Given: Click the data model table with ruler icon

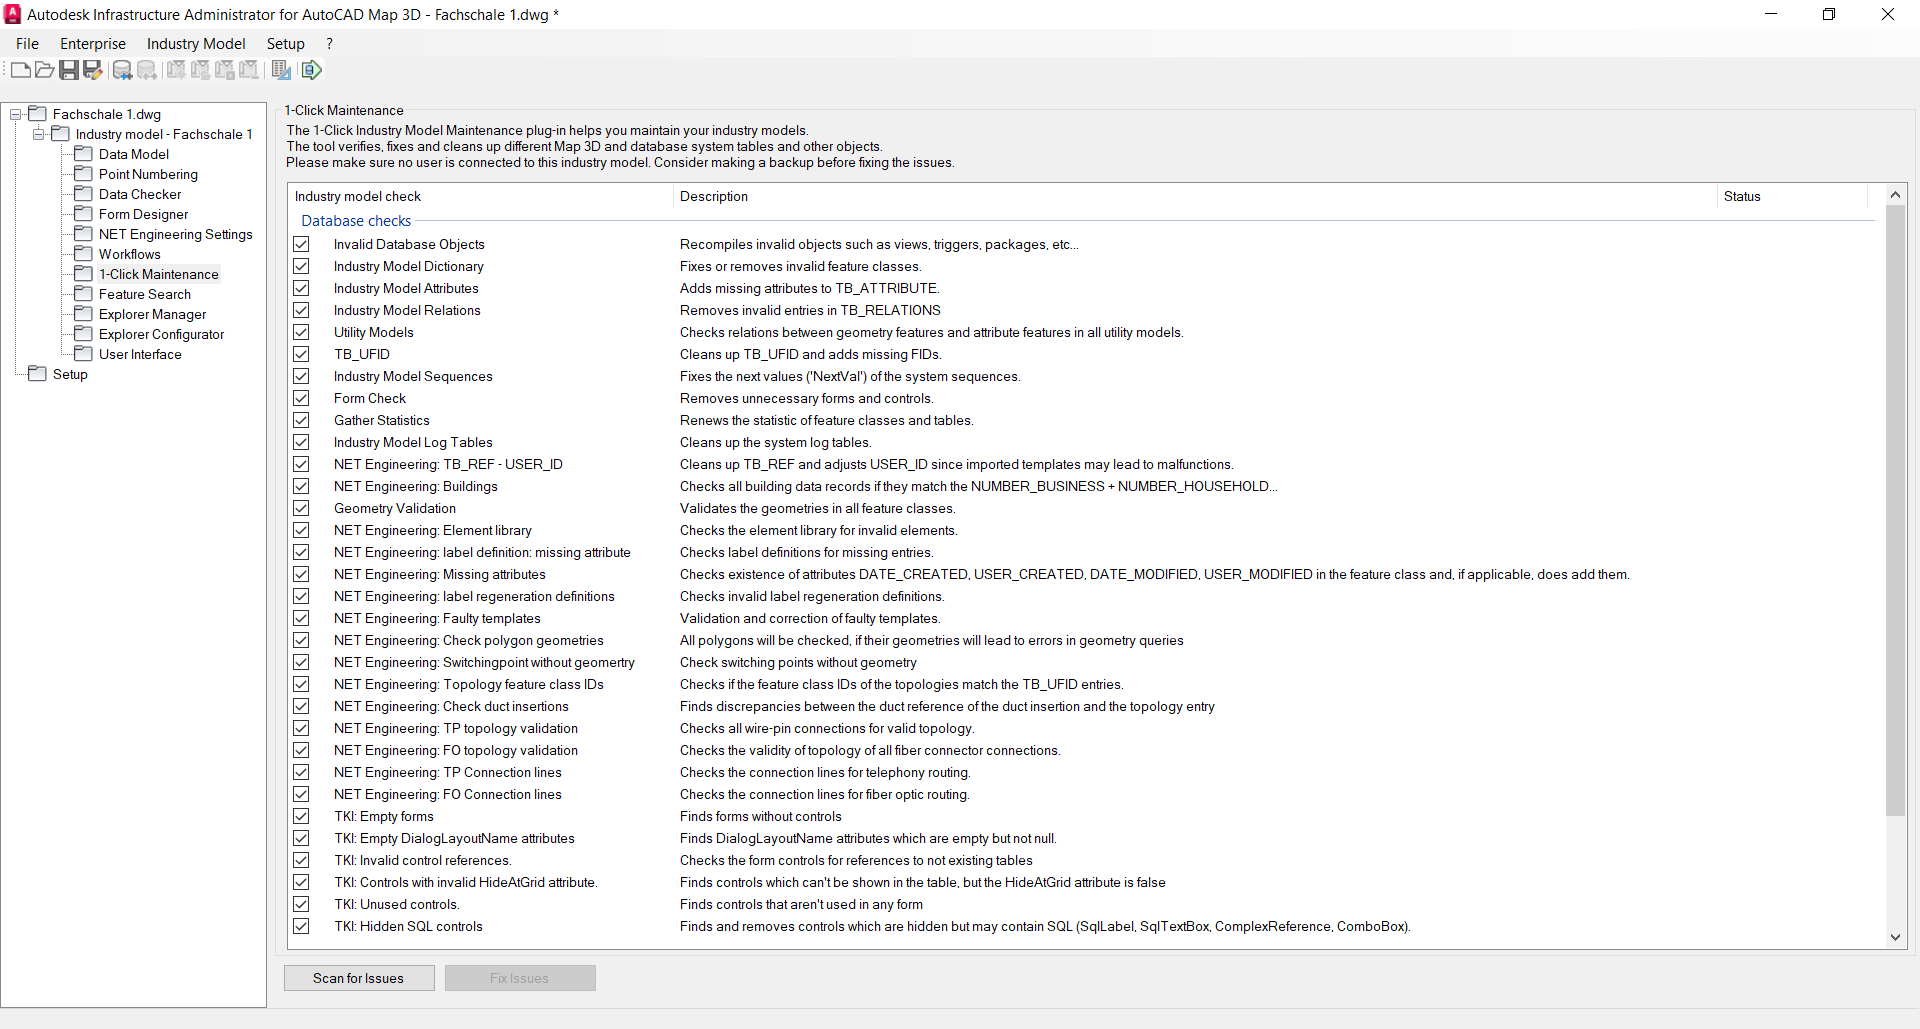Looking at the screenshot, I should (281, 70).
